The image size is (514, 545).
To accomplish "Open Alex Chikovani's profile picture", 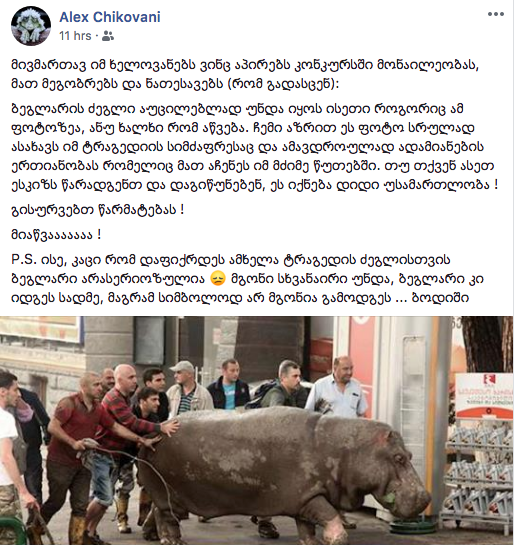I will coord(31,26).
